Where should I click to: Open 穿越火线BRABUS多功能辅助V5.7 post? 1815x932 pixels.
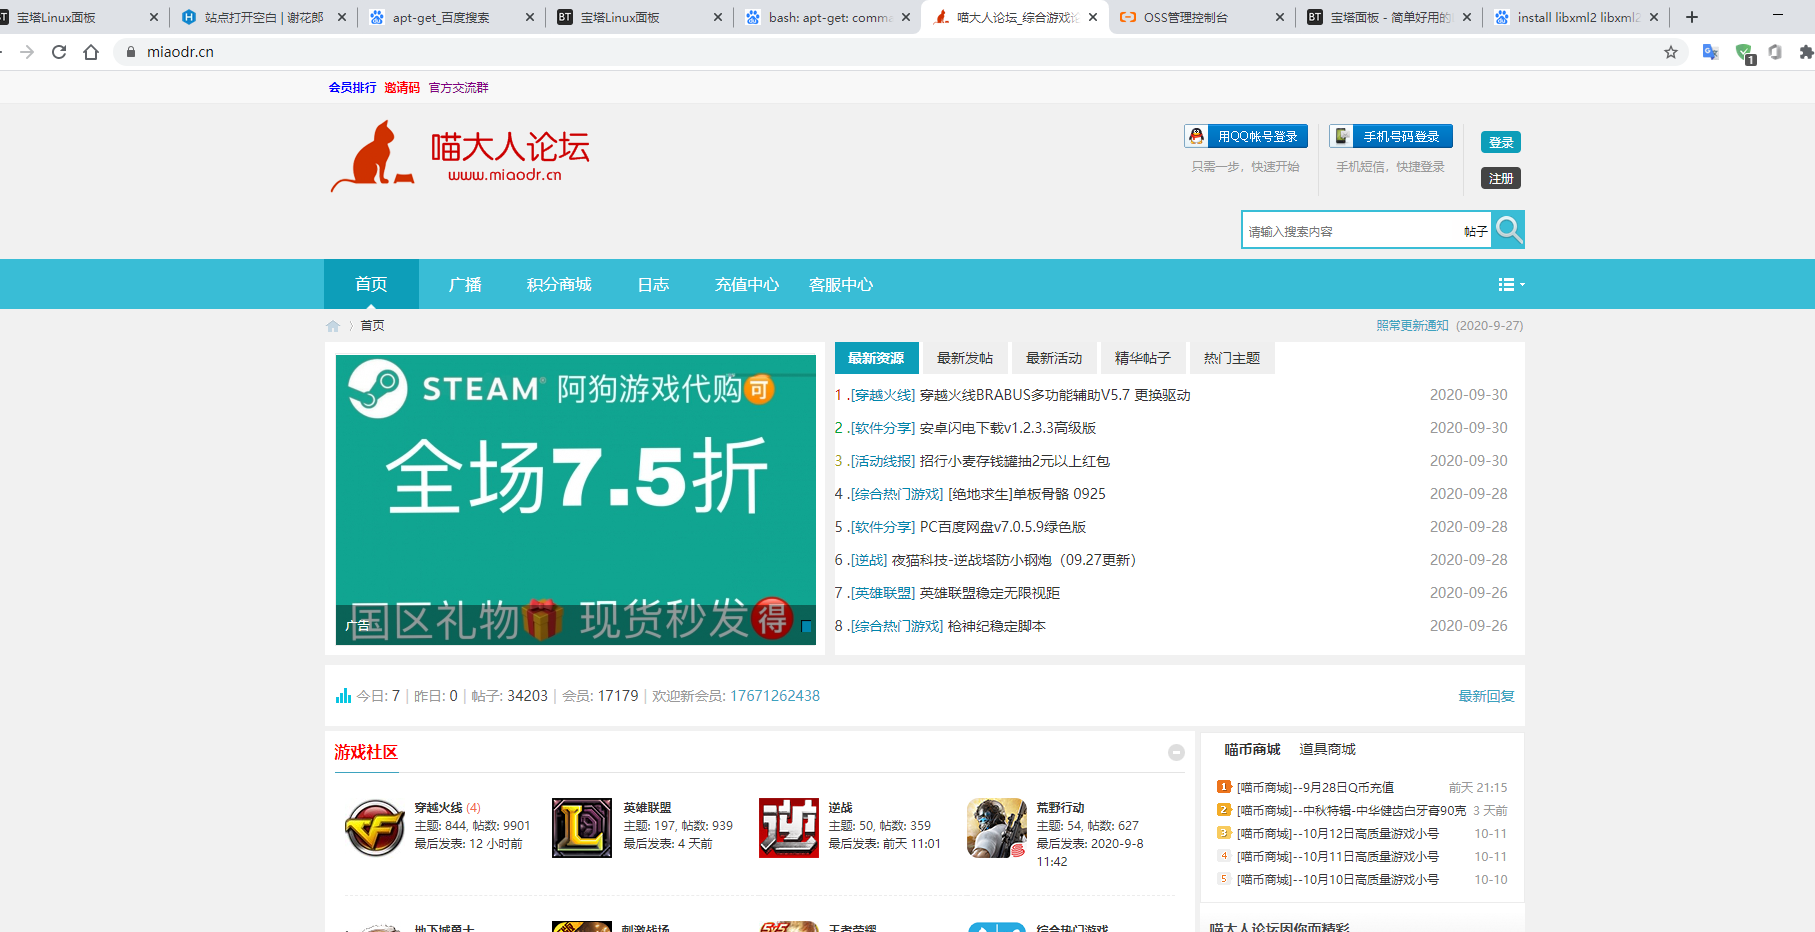1055,395
